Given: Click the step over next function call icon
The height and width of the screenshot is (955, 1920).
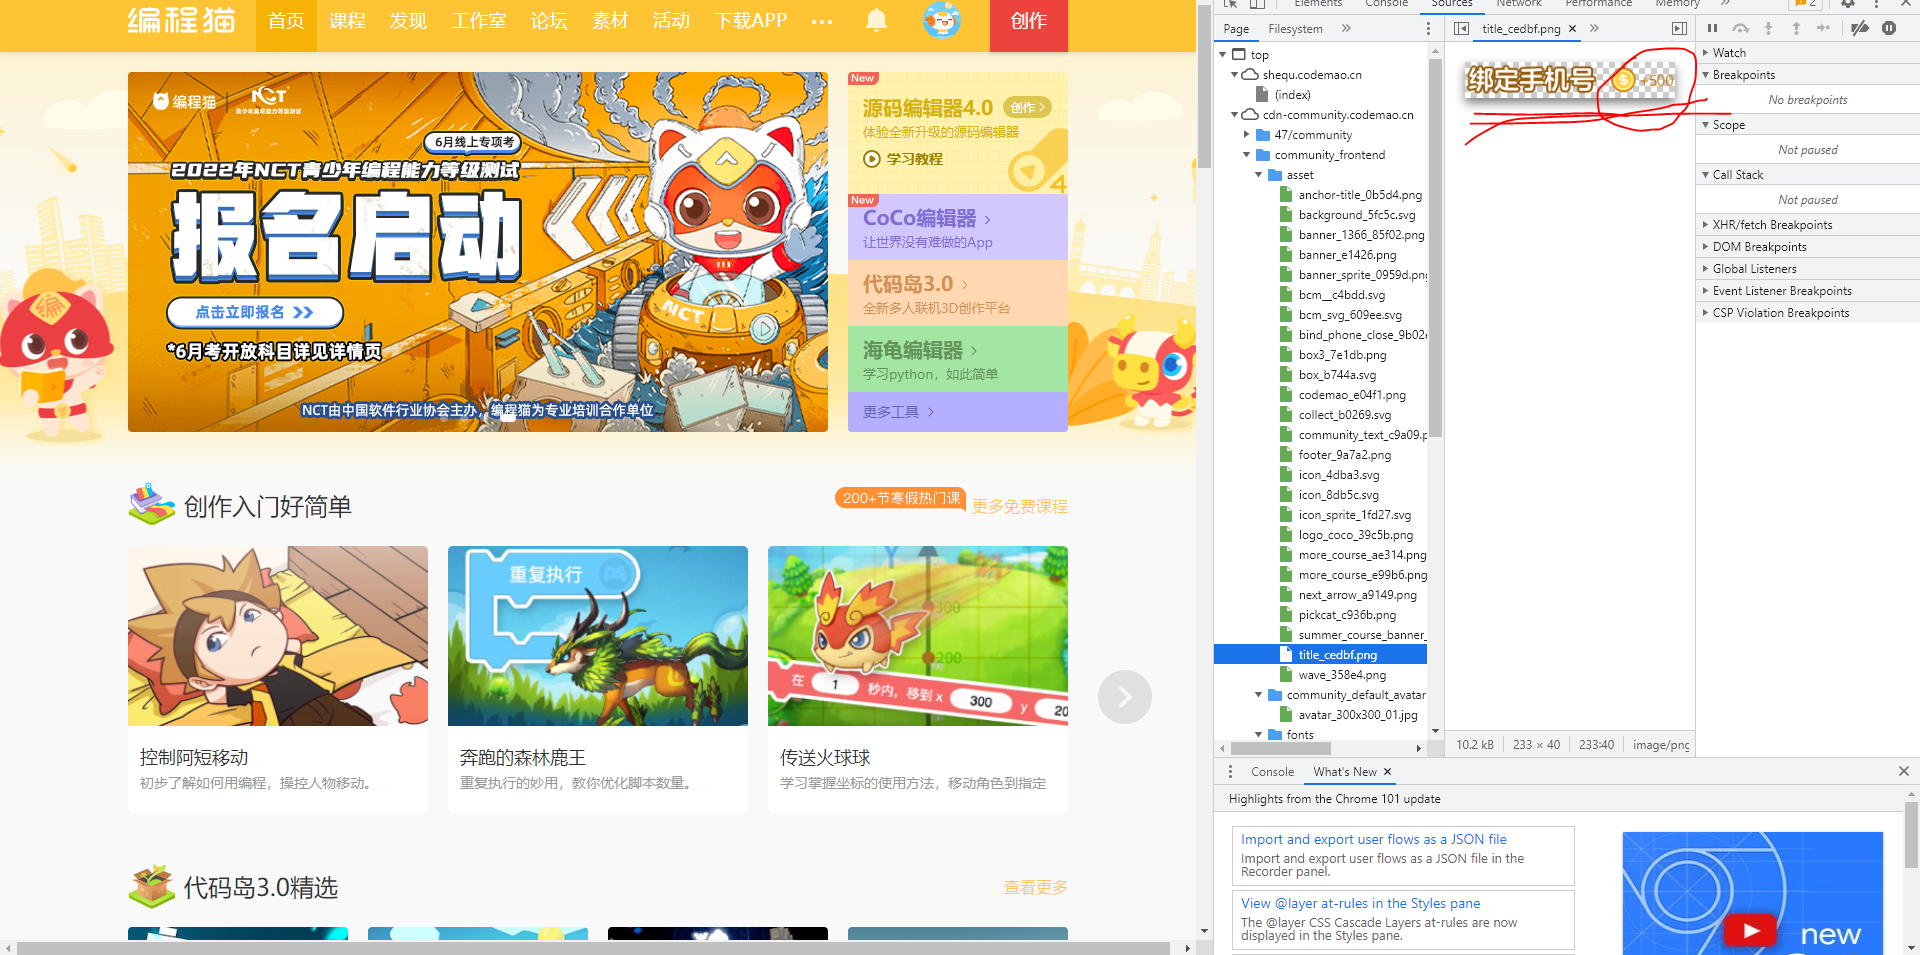Looking at the screenshot, I should point(1740,29).
